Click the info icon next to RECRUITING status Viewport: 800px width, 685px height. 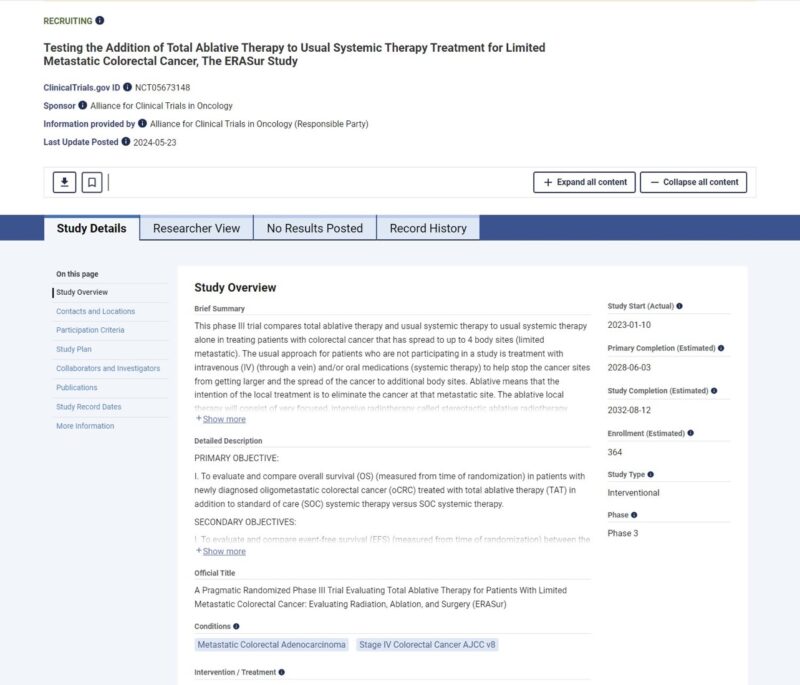pos(100,20)
